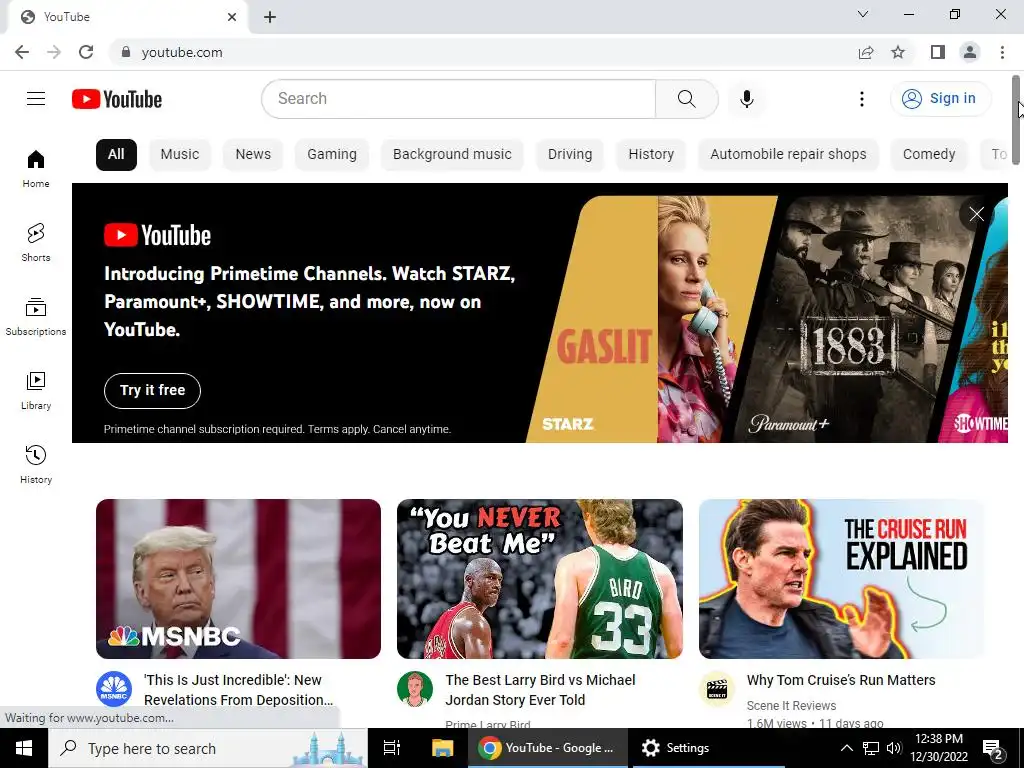Image resolution: width=1024 pixels, height=768 pixels.
Task: Open a new browser tab
Action: coord(270,18)
